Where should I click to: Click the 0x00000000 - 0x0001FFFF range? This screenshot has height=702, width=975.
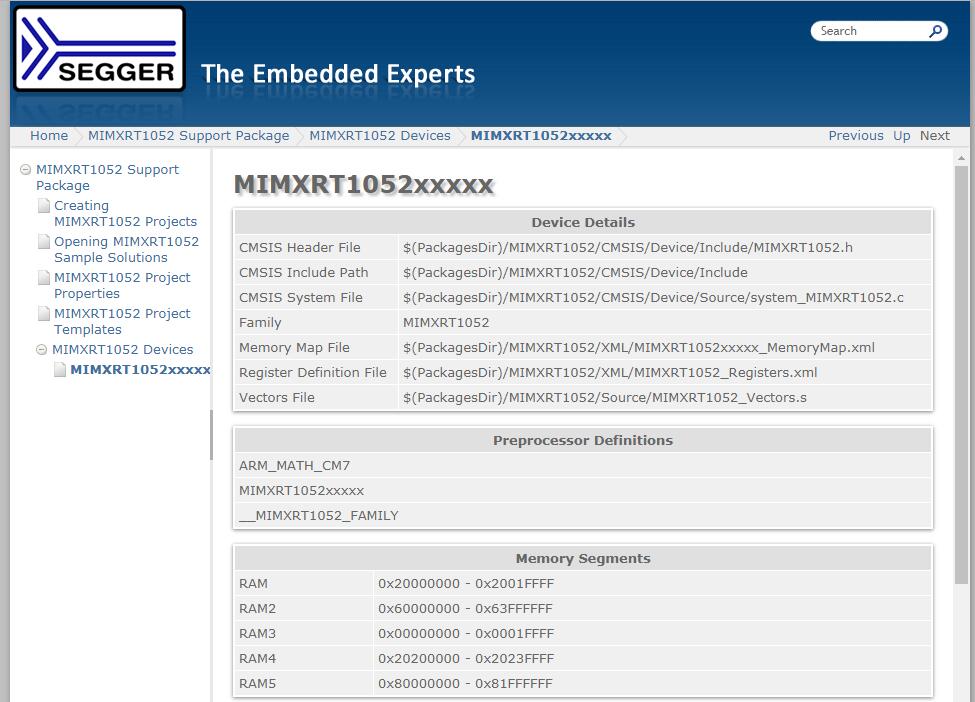click(x=466, y=634)
